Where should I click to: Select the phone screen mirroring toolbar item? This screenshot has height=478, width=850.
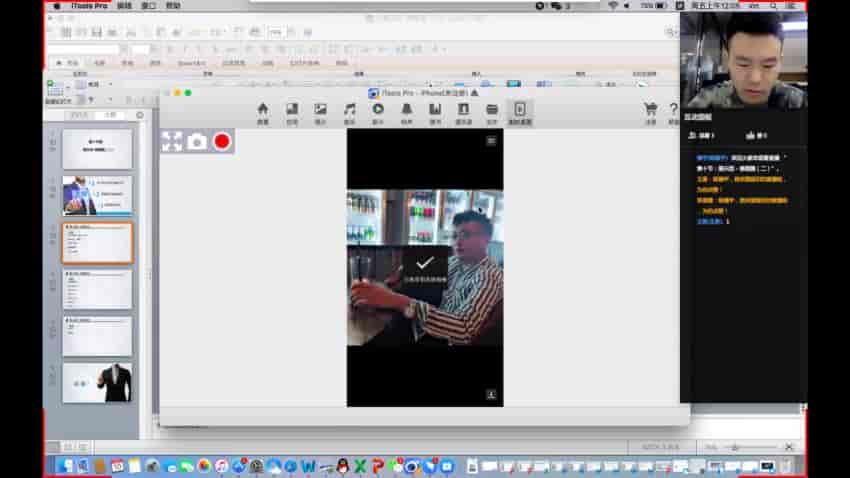click(x=520, y=111)
